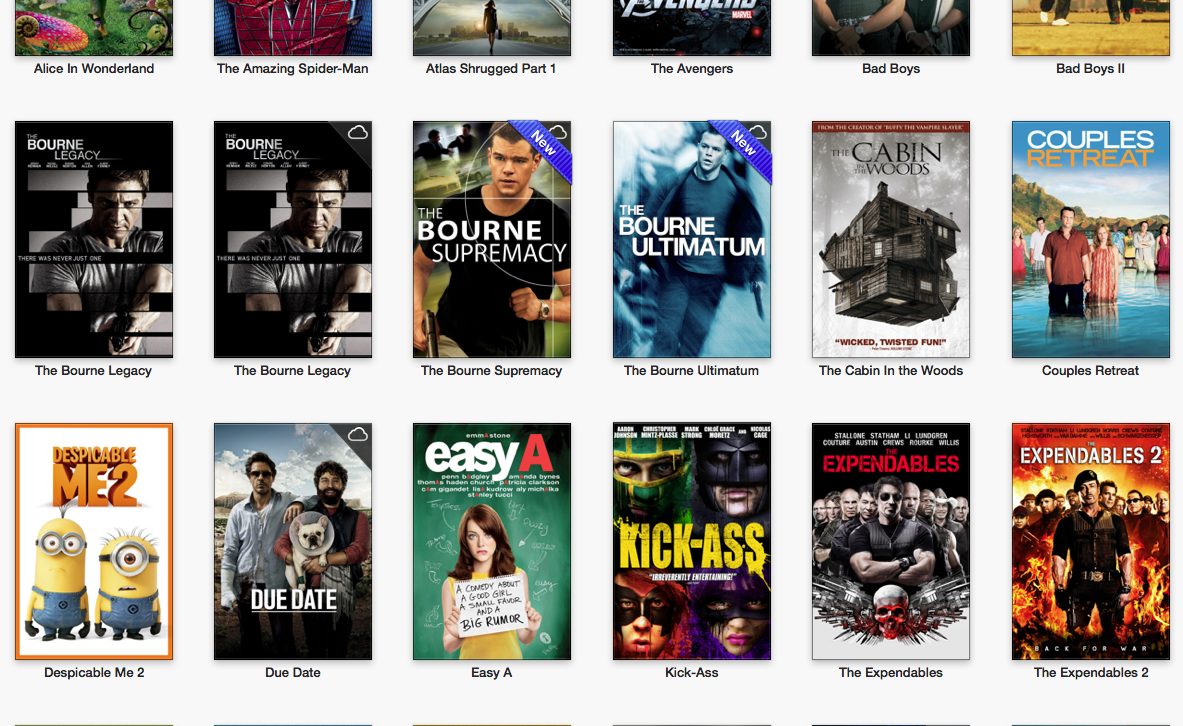The height and width of the screenshot is (726, 1183).
Task: Select The Amazing Spider-Man cropped poster
Action: (293, 27)
